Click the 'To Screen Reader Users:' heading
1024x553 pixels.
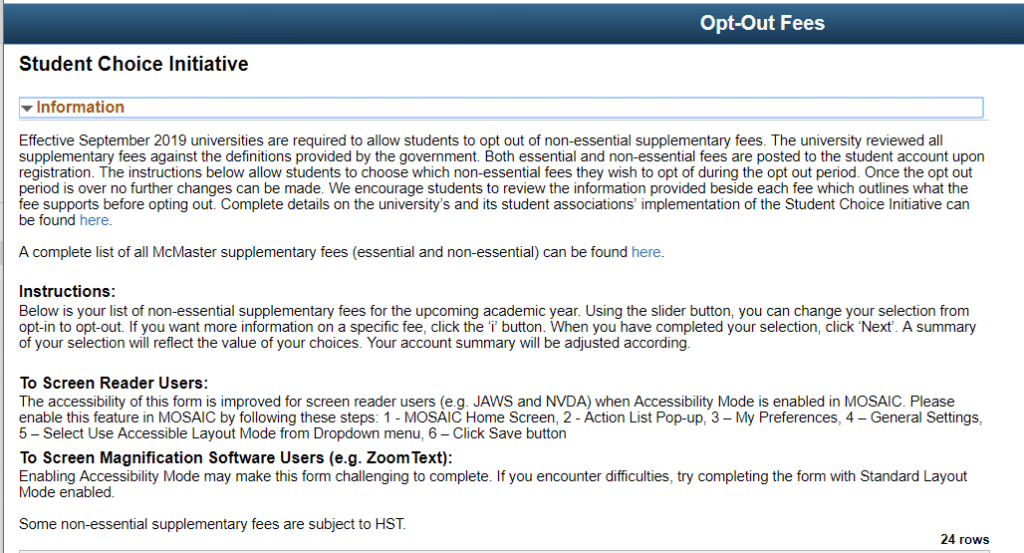[x=113, y=383]
